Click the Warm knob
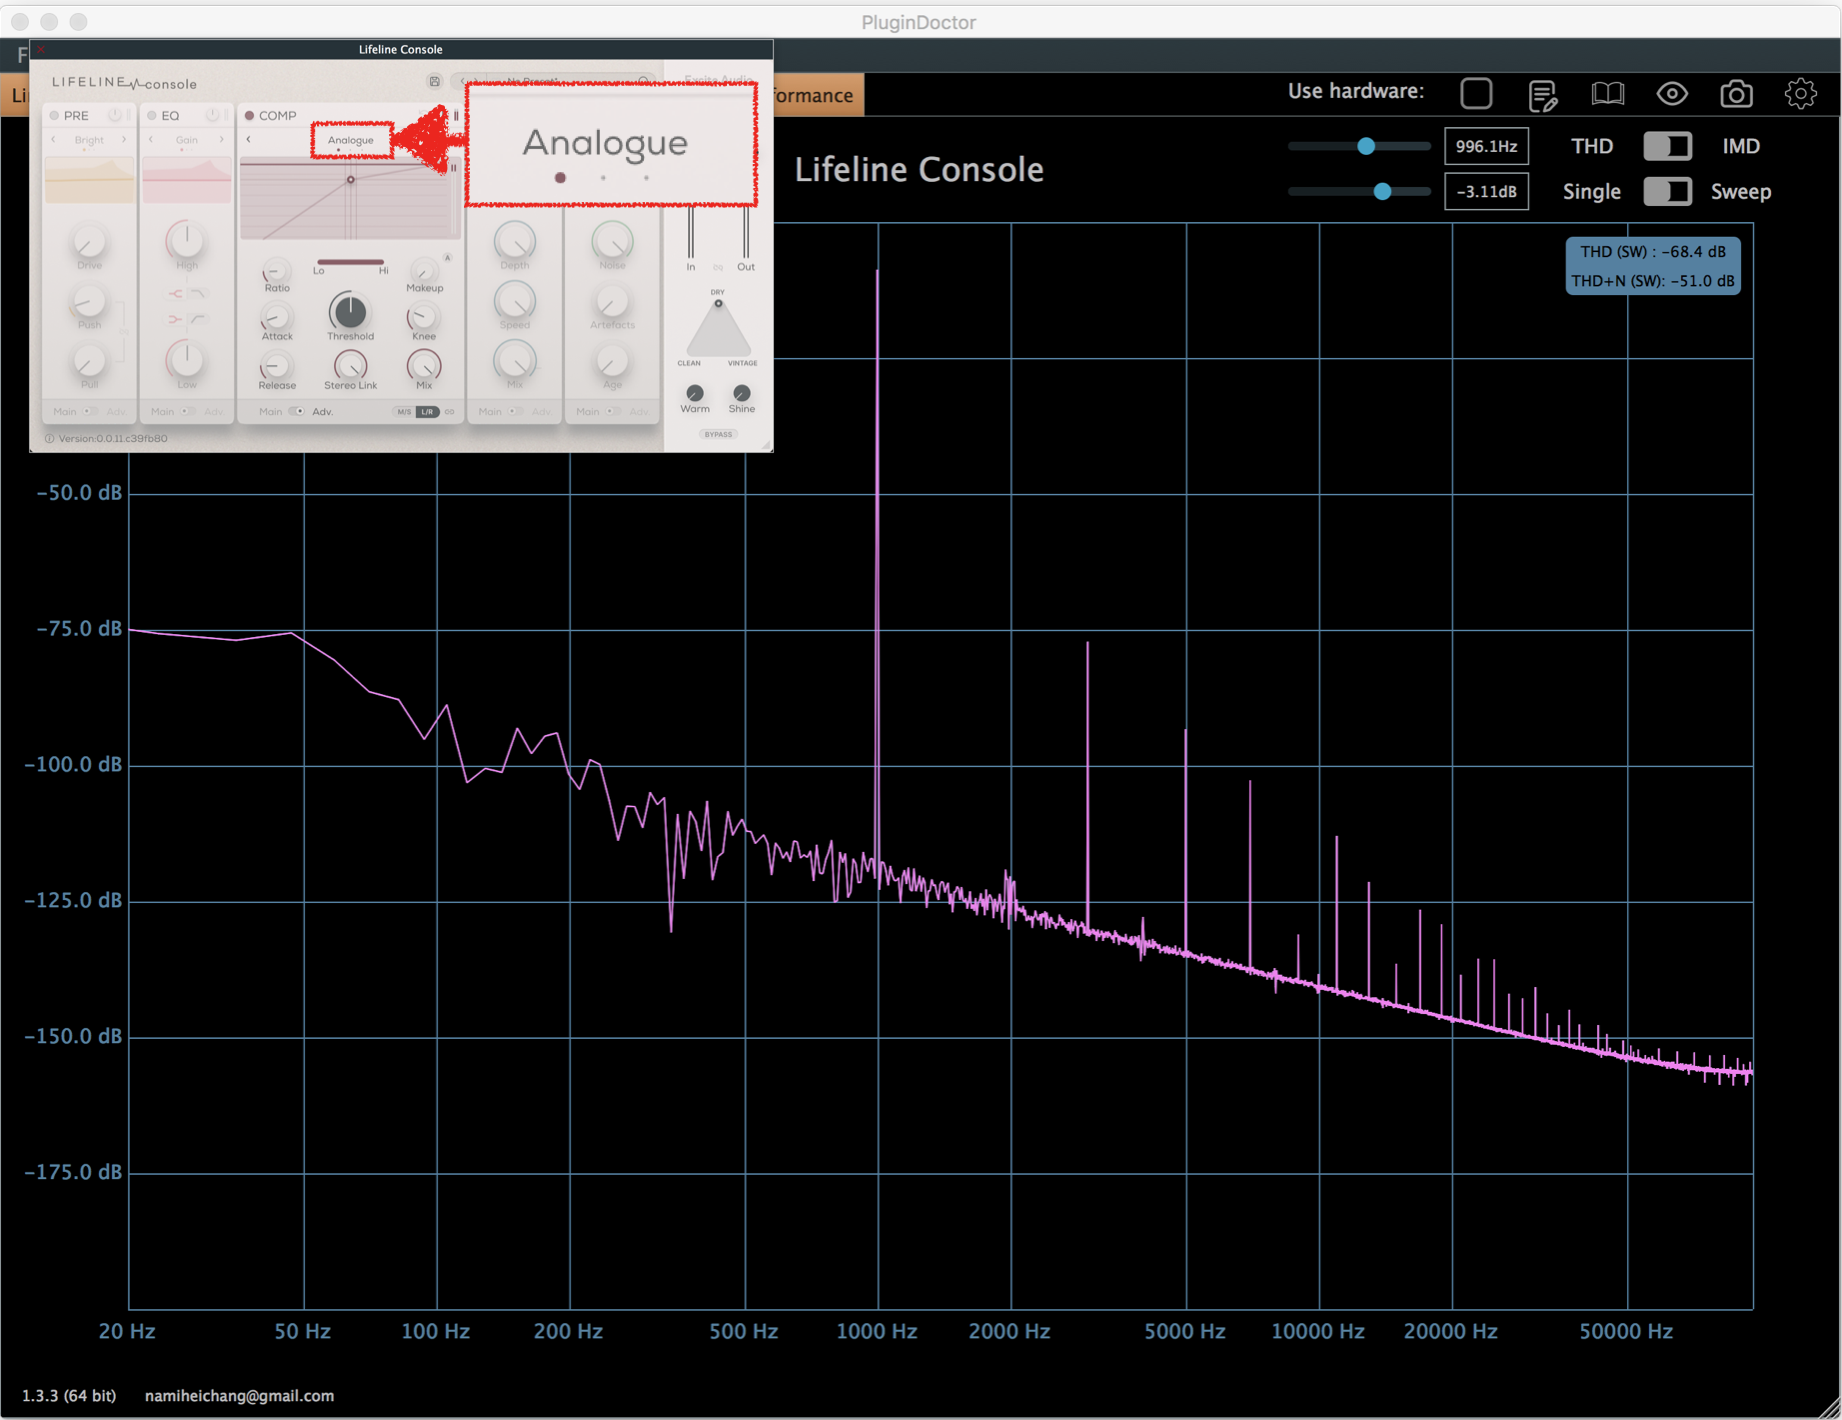The height and width of the screenshot is (1420, 1842). 694,393
